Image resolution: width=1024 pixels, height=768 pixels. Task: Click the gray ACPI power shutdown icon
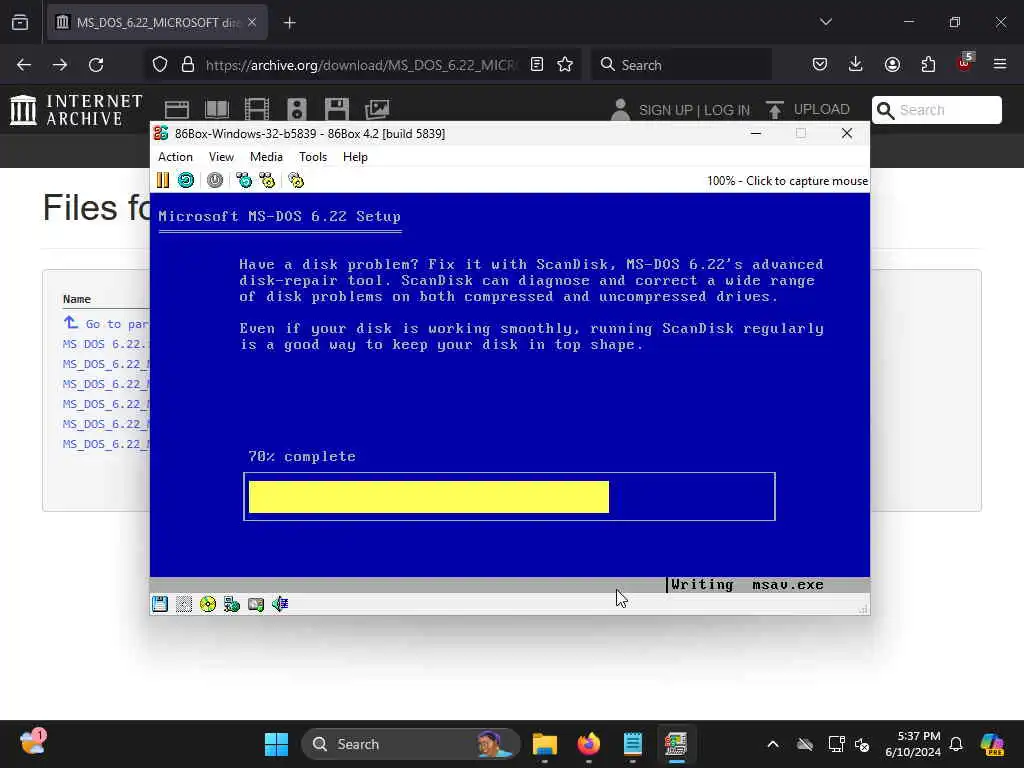coord(215,180)
